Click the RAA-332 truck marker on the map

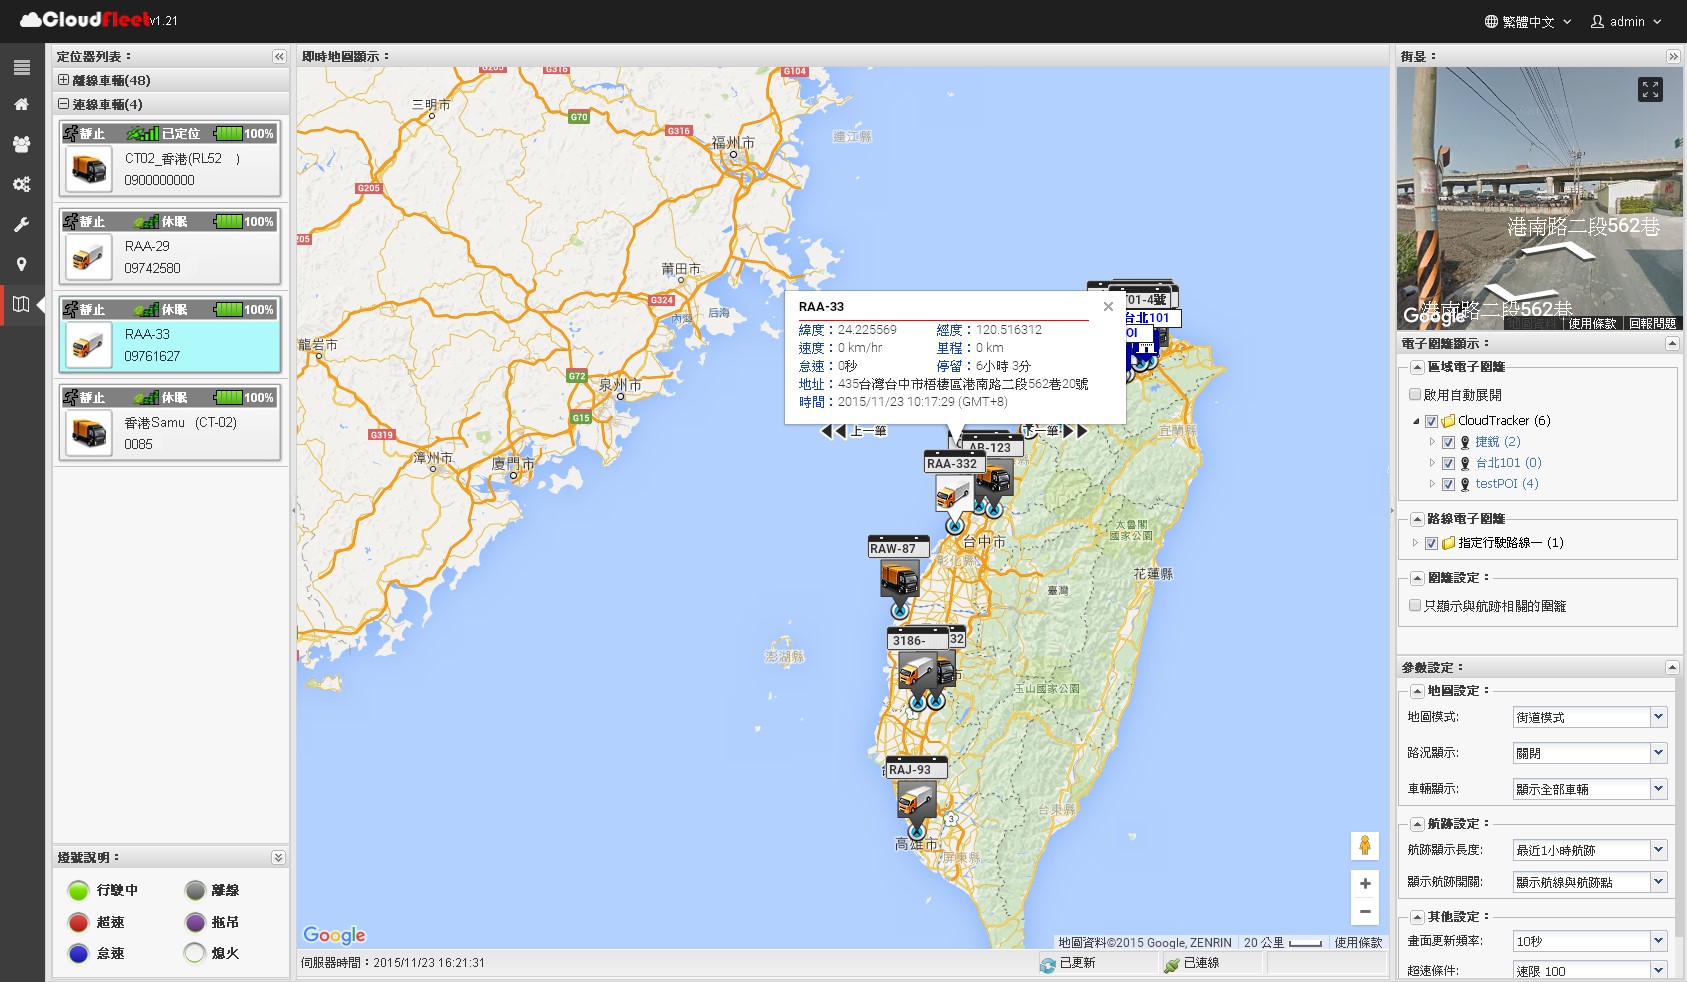tap(954, 492)
